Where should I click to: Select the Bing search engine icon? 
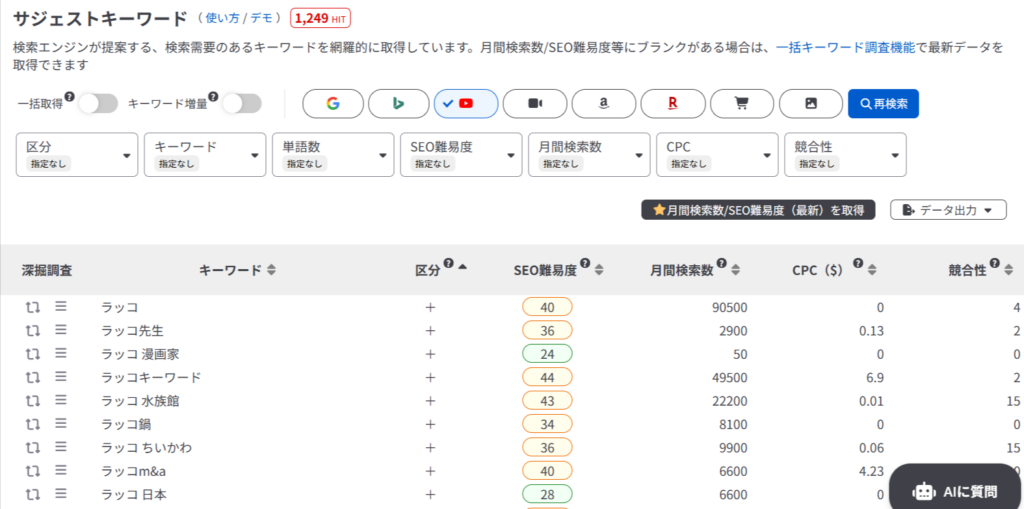click(x=397, y=104)
